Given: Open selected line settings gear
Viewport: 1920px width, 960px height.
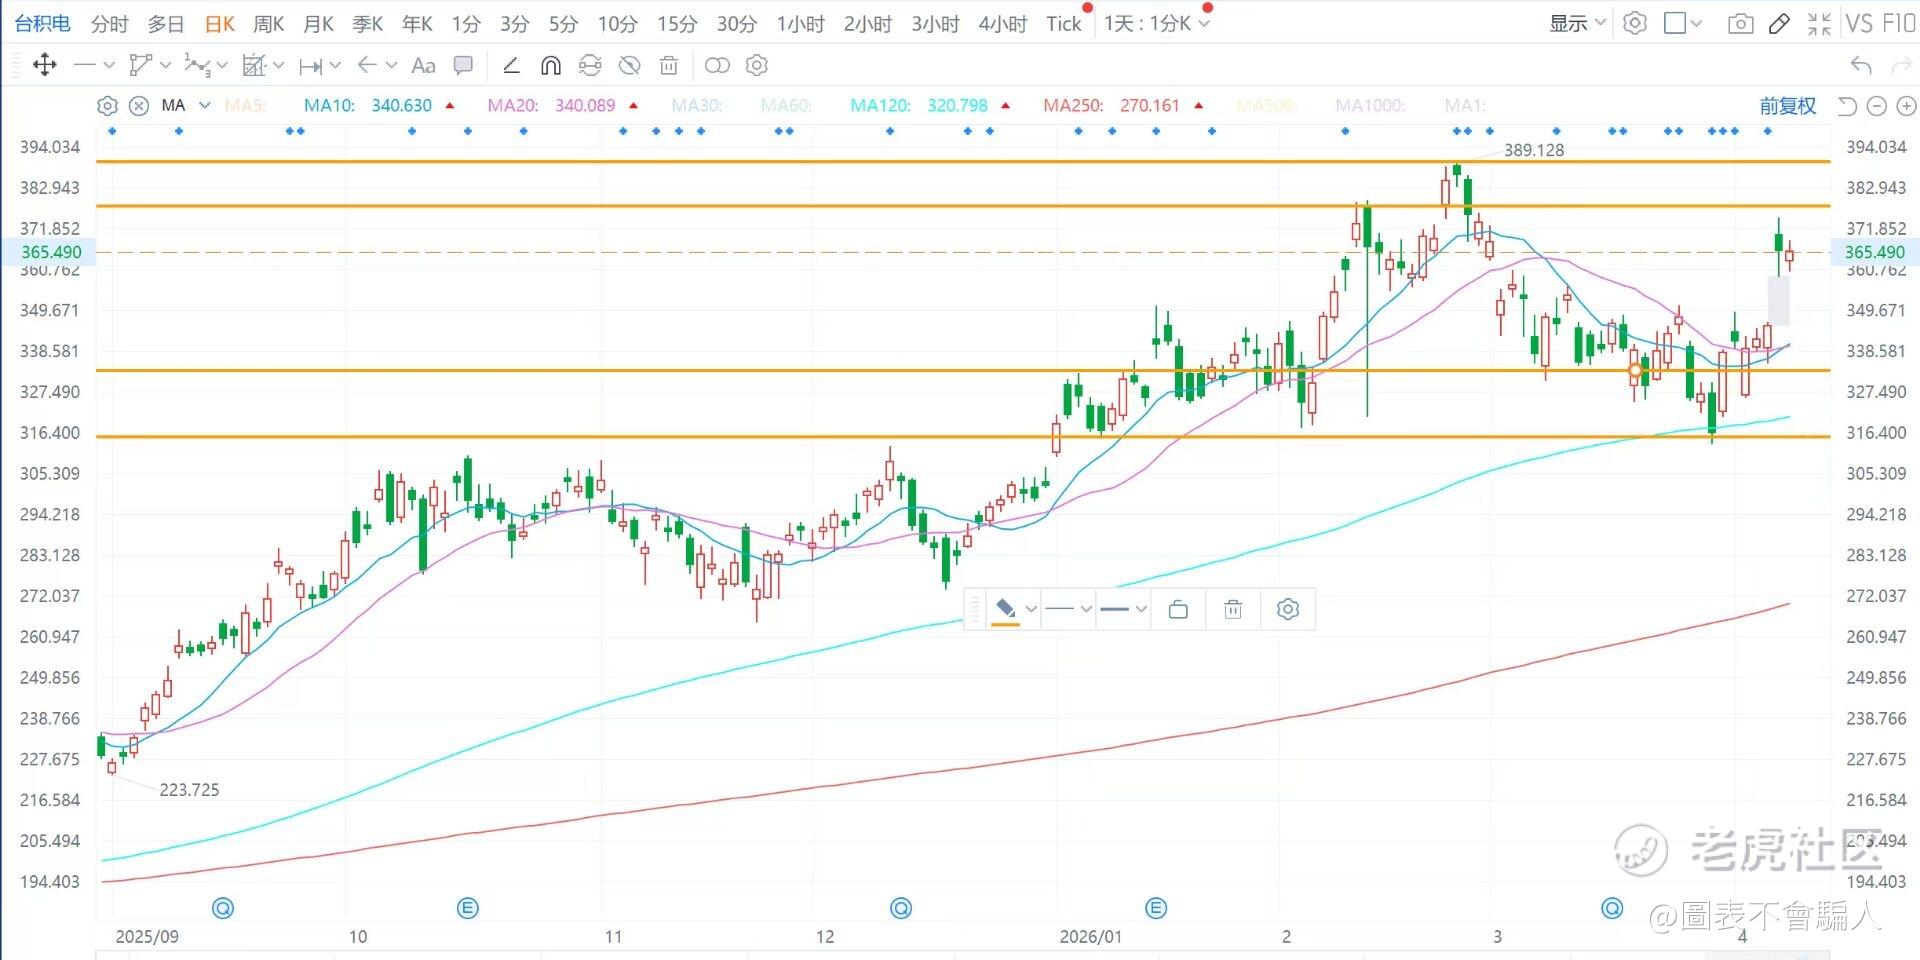Looking at the screenshot, I should pos(1288,609).
